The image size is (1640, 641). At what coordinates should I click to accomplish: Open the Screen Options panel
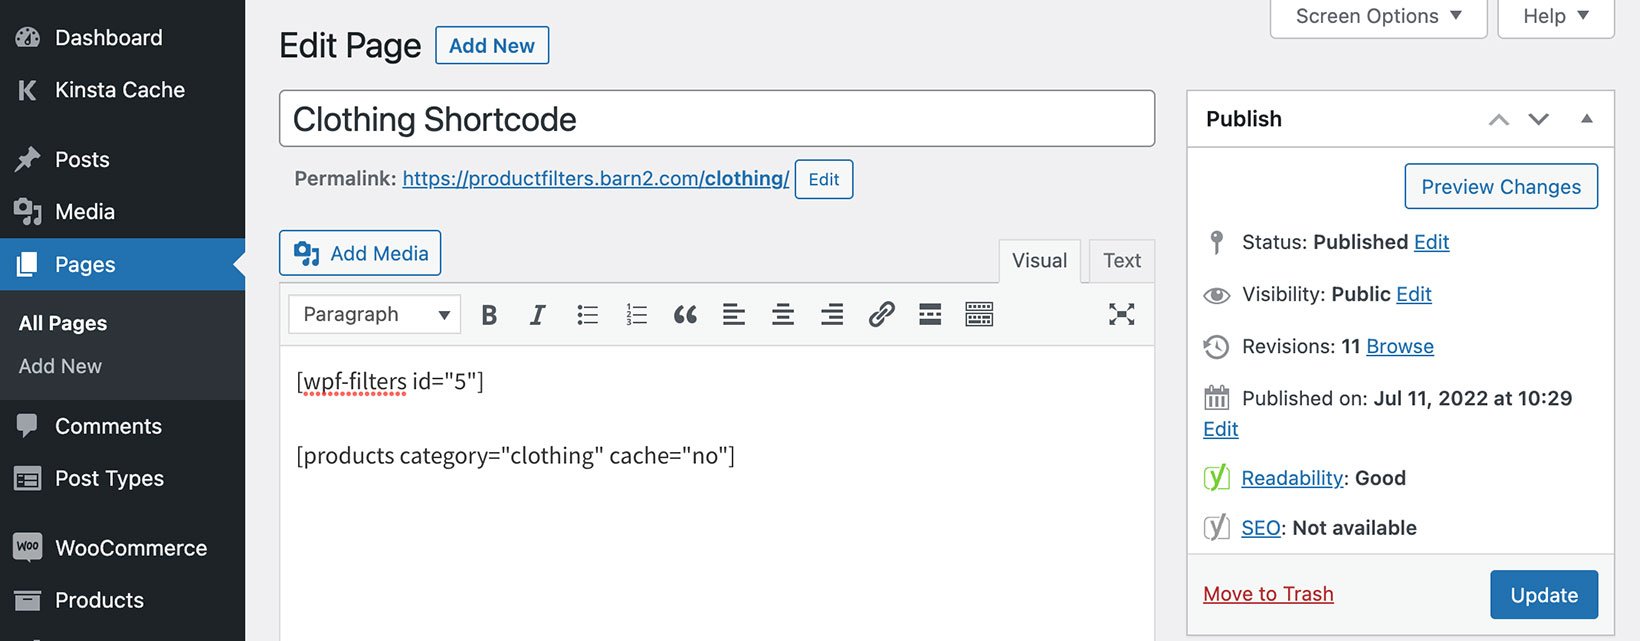click(1377, 15)
